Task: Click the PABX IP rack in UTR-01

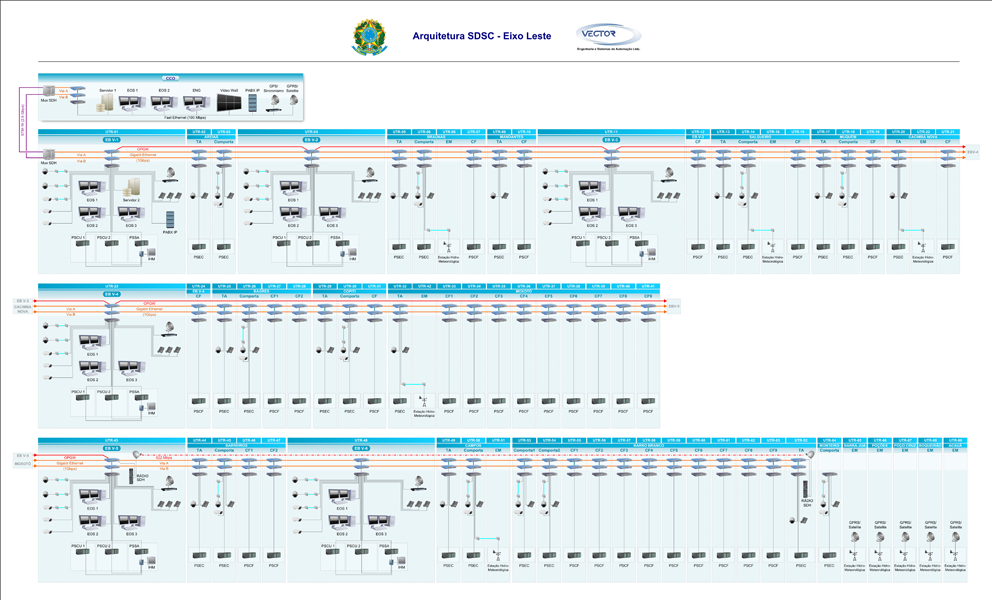Action: pos(169,220)
